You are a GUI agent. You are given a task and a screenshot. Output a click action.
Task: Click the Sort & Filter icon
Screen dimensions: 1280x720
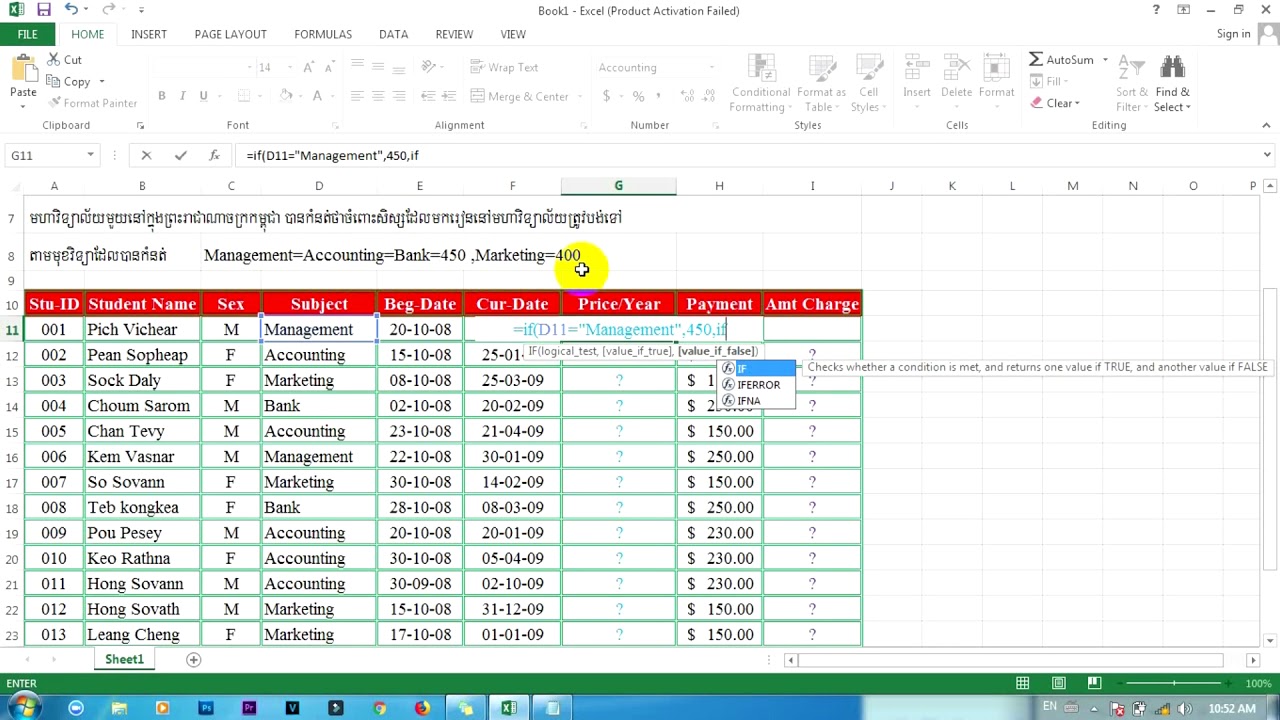(x=1132, y=68)
